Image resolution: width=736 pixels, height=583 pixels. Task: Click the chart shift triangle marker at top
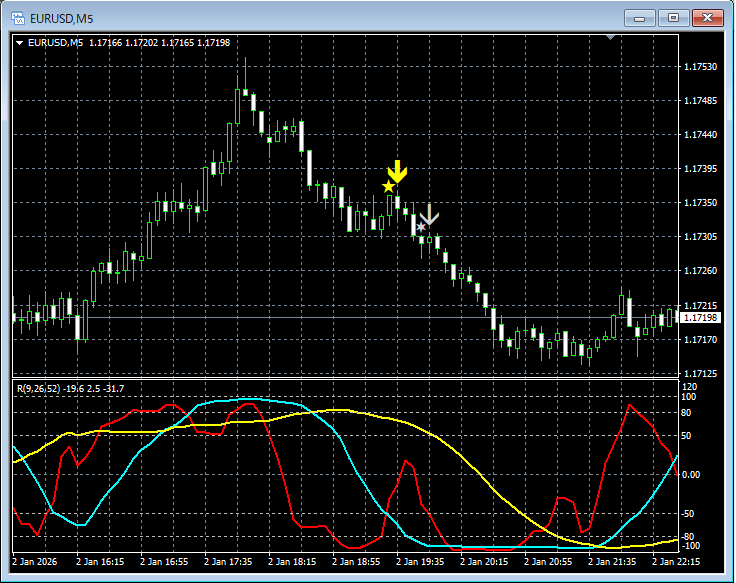pos(610,37)
